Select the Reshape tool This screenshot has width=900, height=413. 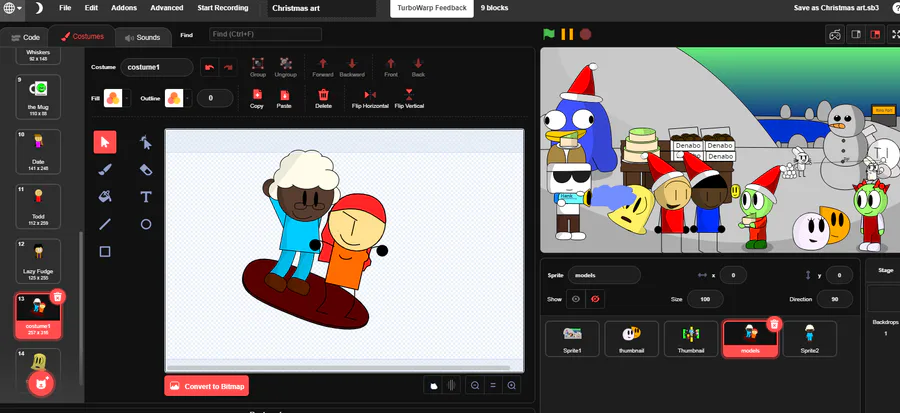(x=146, y=142)
